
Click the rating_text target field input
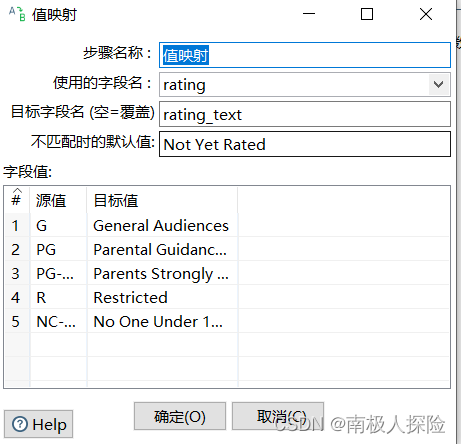pyautogui.click(x=305, y=114)
